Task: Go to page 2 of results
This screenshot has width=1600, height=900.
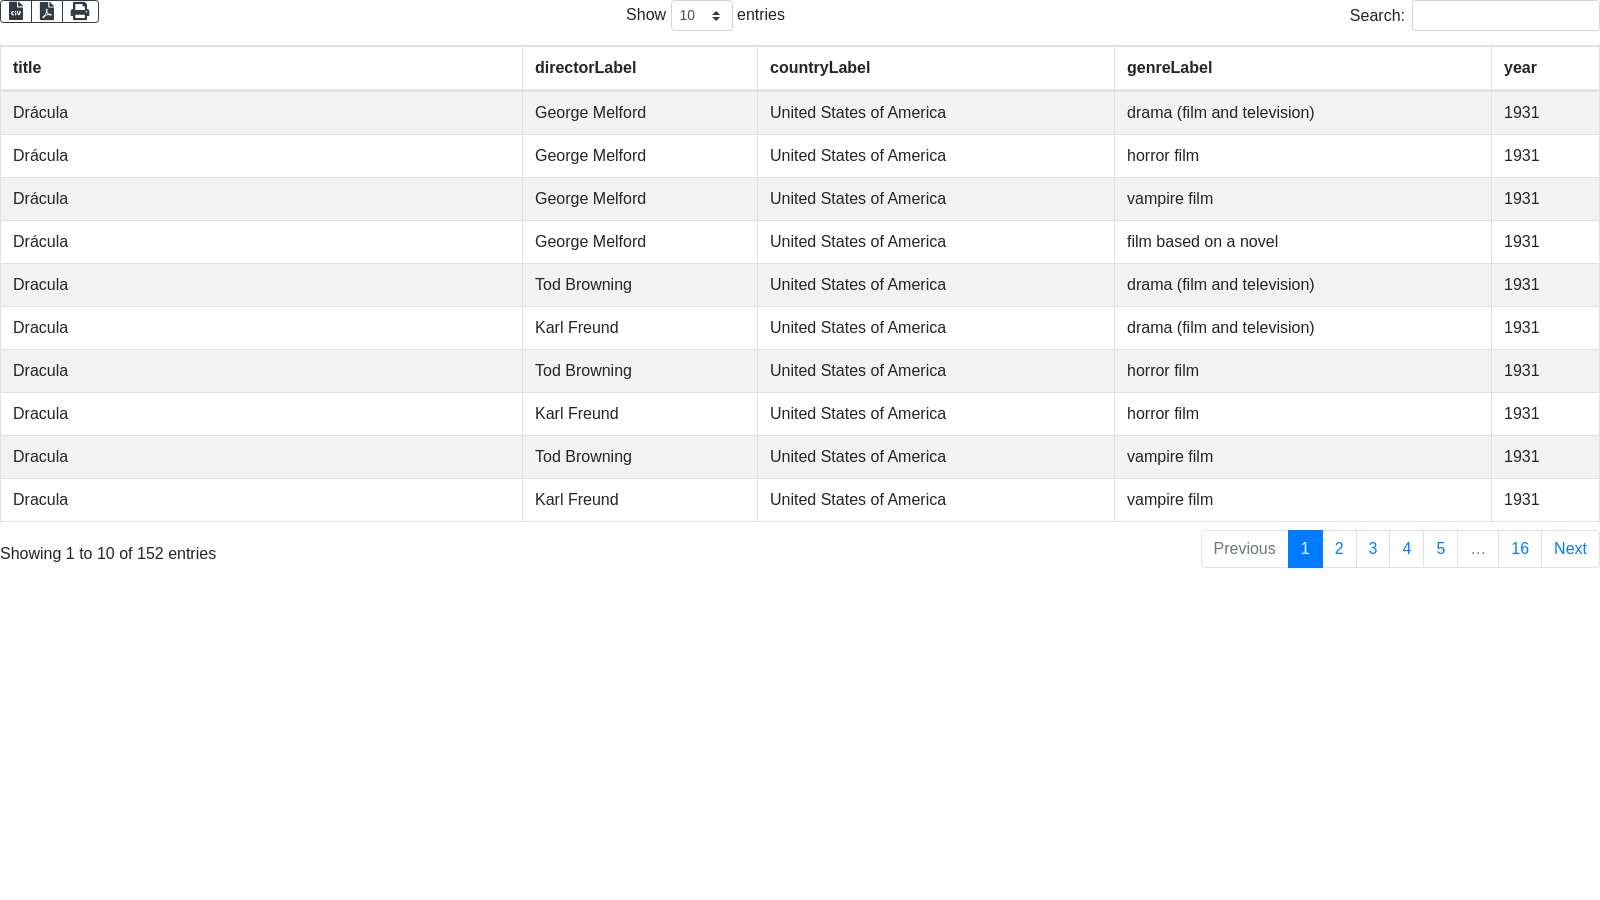Action: [x=1339, y=549]
